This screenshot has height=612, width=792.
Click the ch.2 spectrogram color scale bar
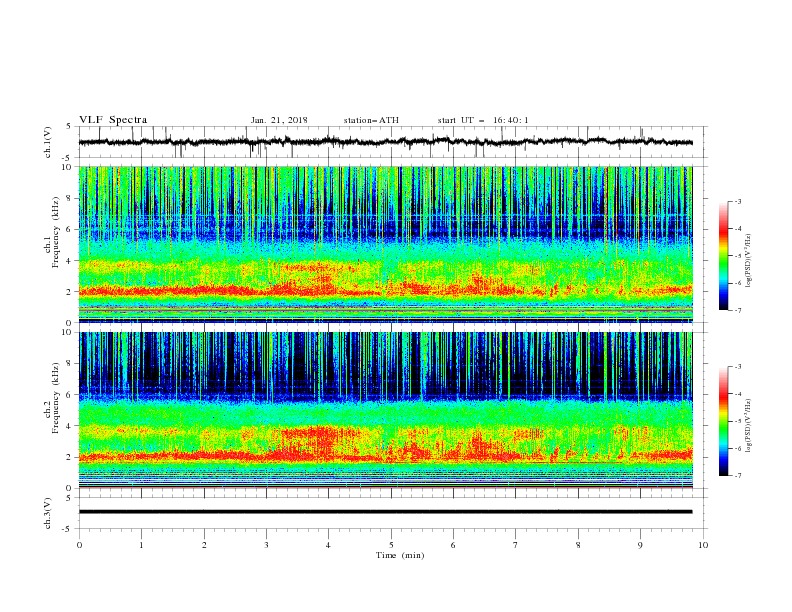coord(723,421)
